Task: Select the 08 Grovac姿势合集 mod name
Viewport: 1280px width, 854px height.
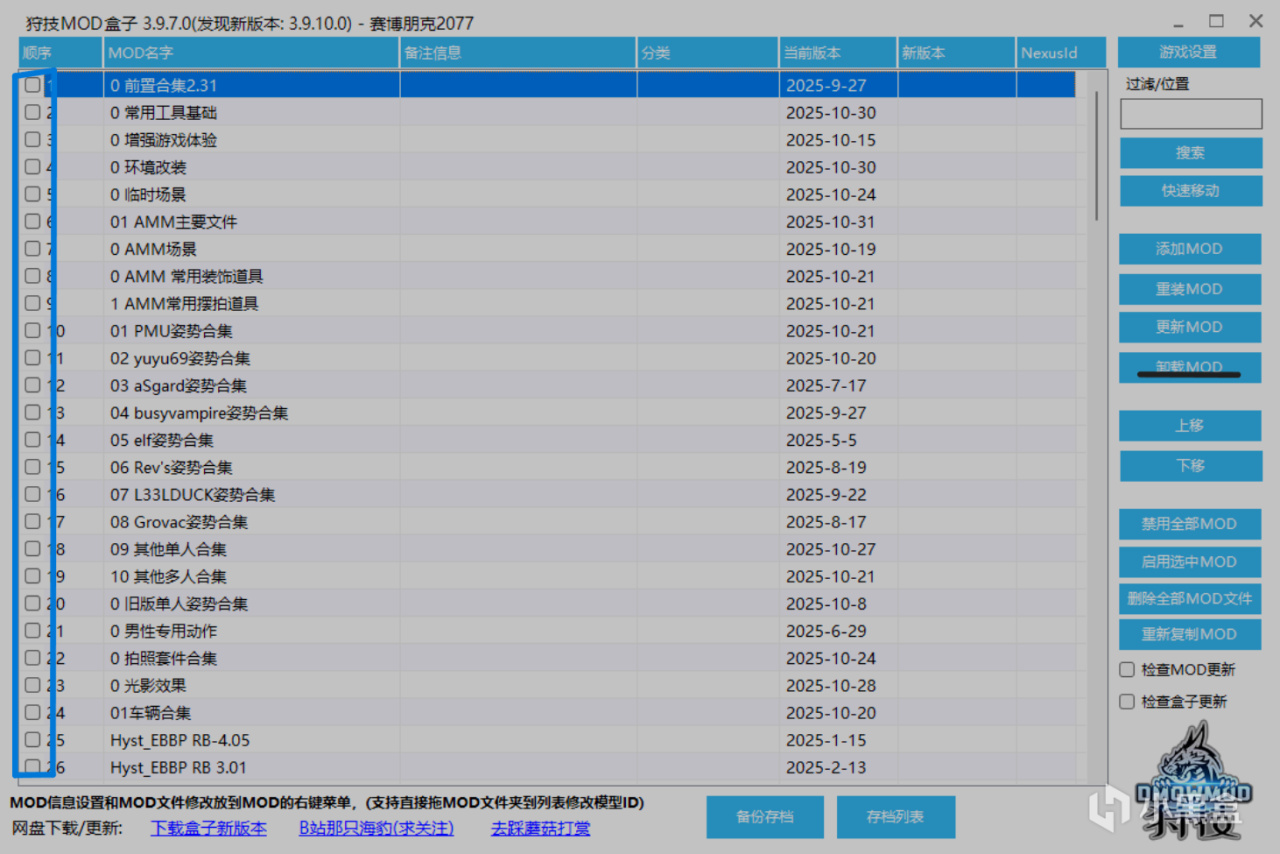Action: click(x=179, y=521)
